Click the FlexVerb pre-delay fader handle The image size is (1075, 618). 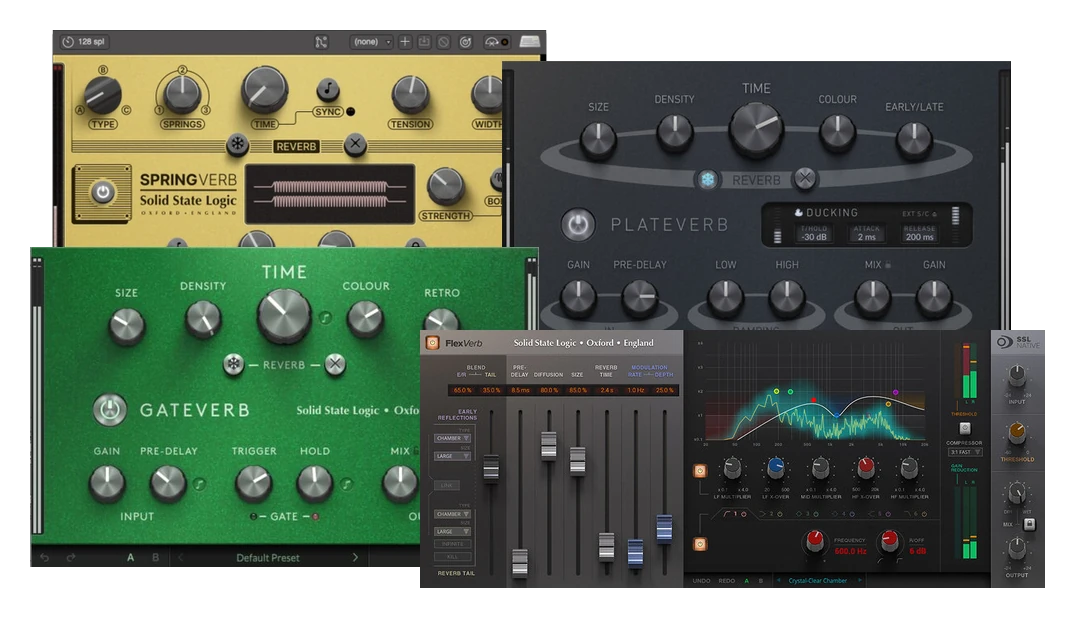pos(520,562)
